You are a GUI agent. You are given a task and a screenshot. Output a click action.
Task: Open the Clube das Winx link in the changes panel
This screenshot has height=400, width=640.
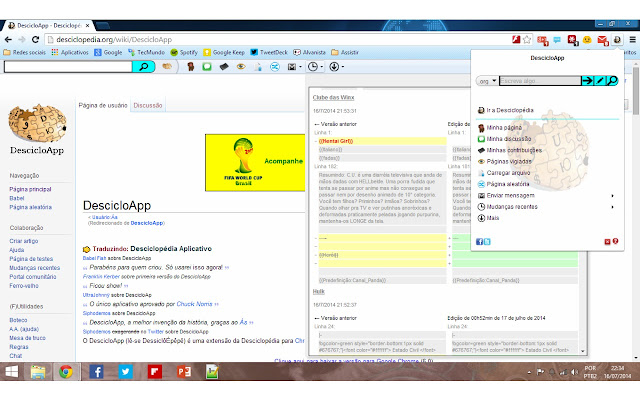[333, 98]
